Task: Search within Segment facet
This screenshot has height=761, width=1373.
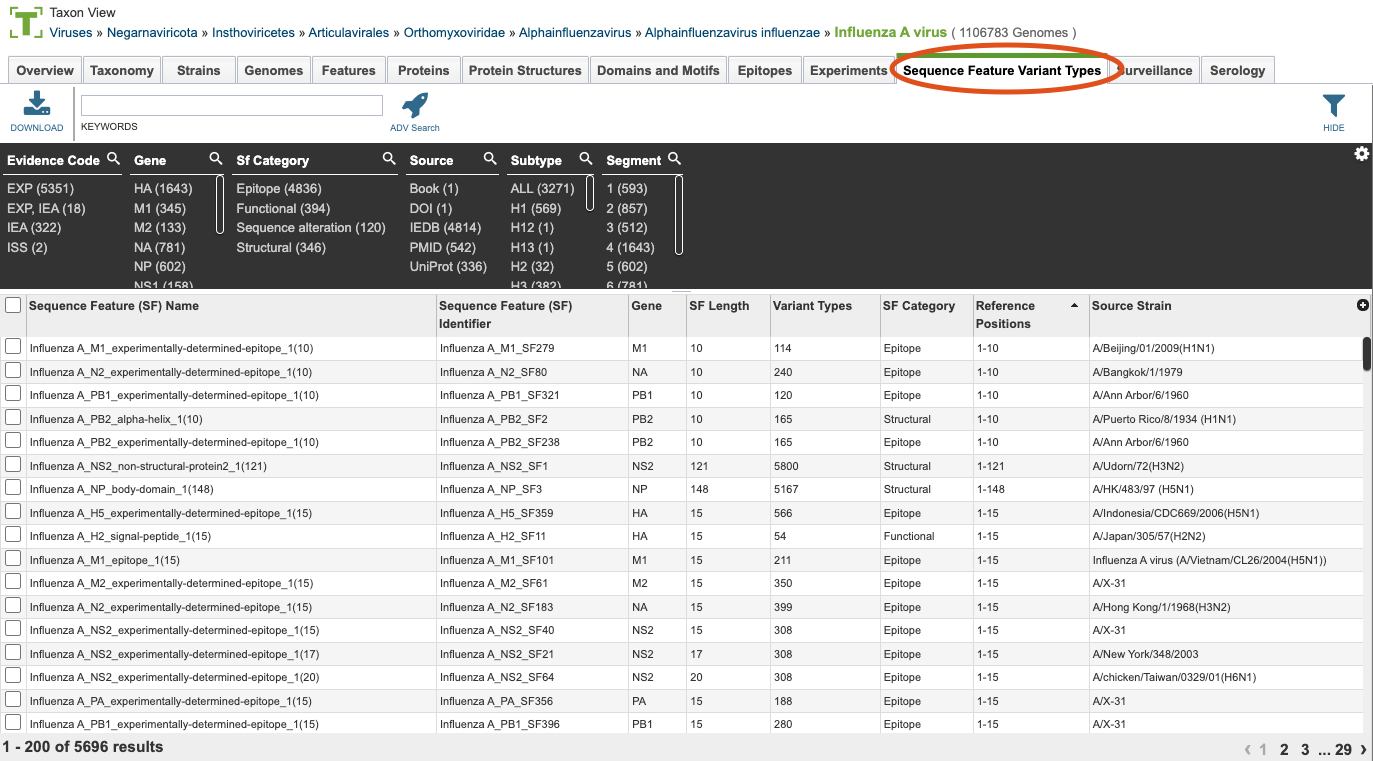Action: coord(675,159)
